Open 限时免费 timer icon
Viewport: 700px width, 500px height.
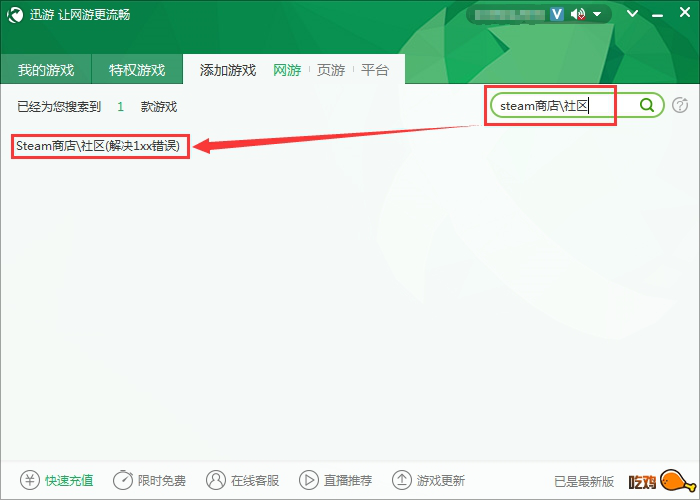(123, 480)
